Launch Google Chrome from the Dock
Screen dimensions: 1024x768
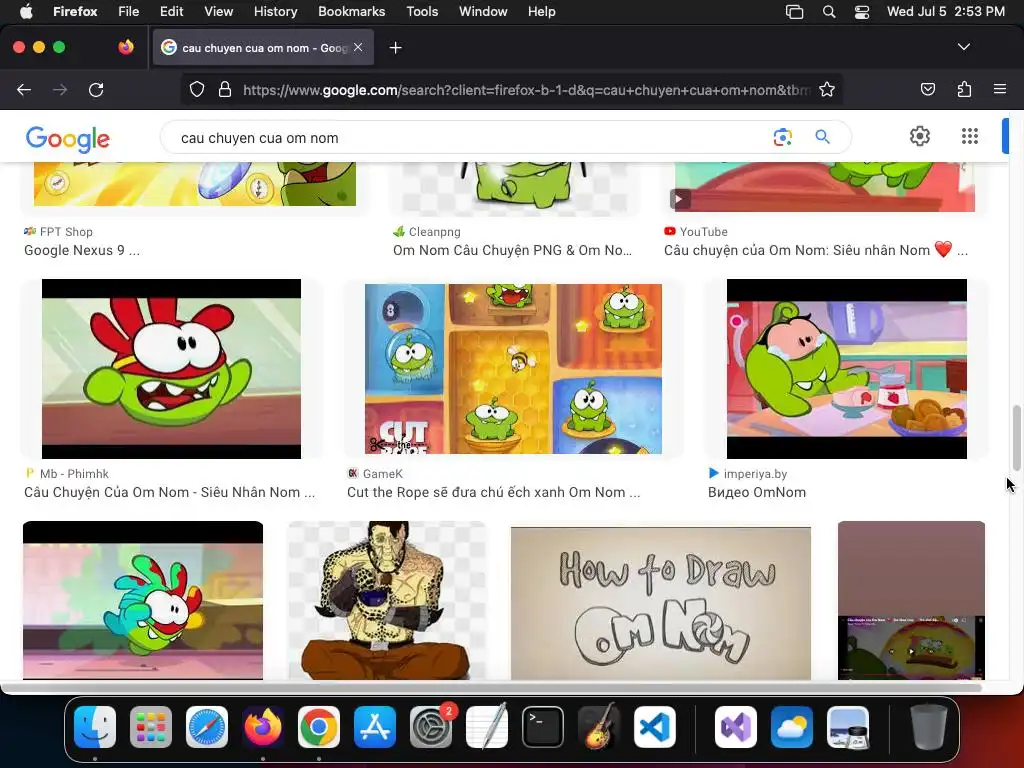click(x=319, y=727)
